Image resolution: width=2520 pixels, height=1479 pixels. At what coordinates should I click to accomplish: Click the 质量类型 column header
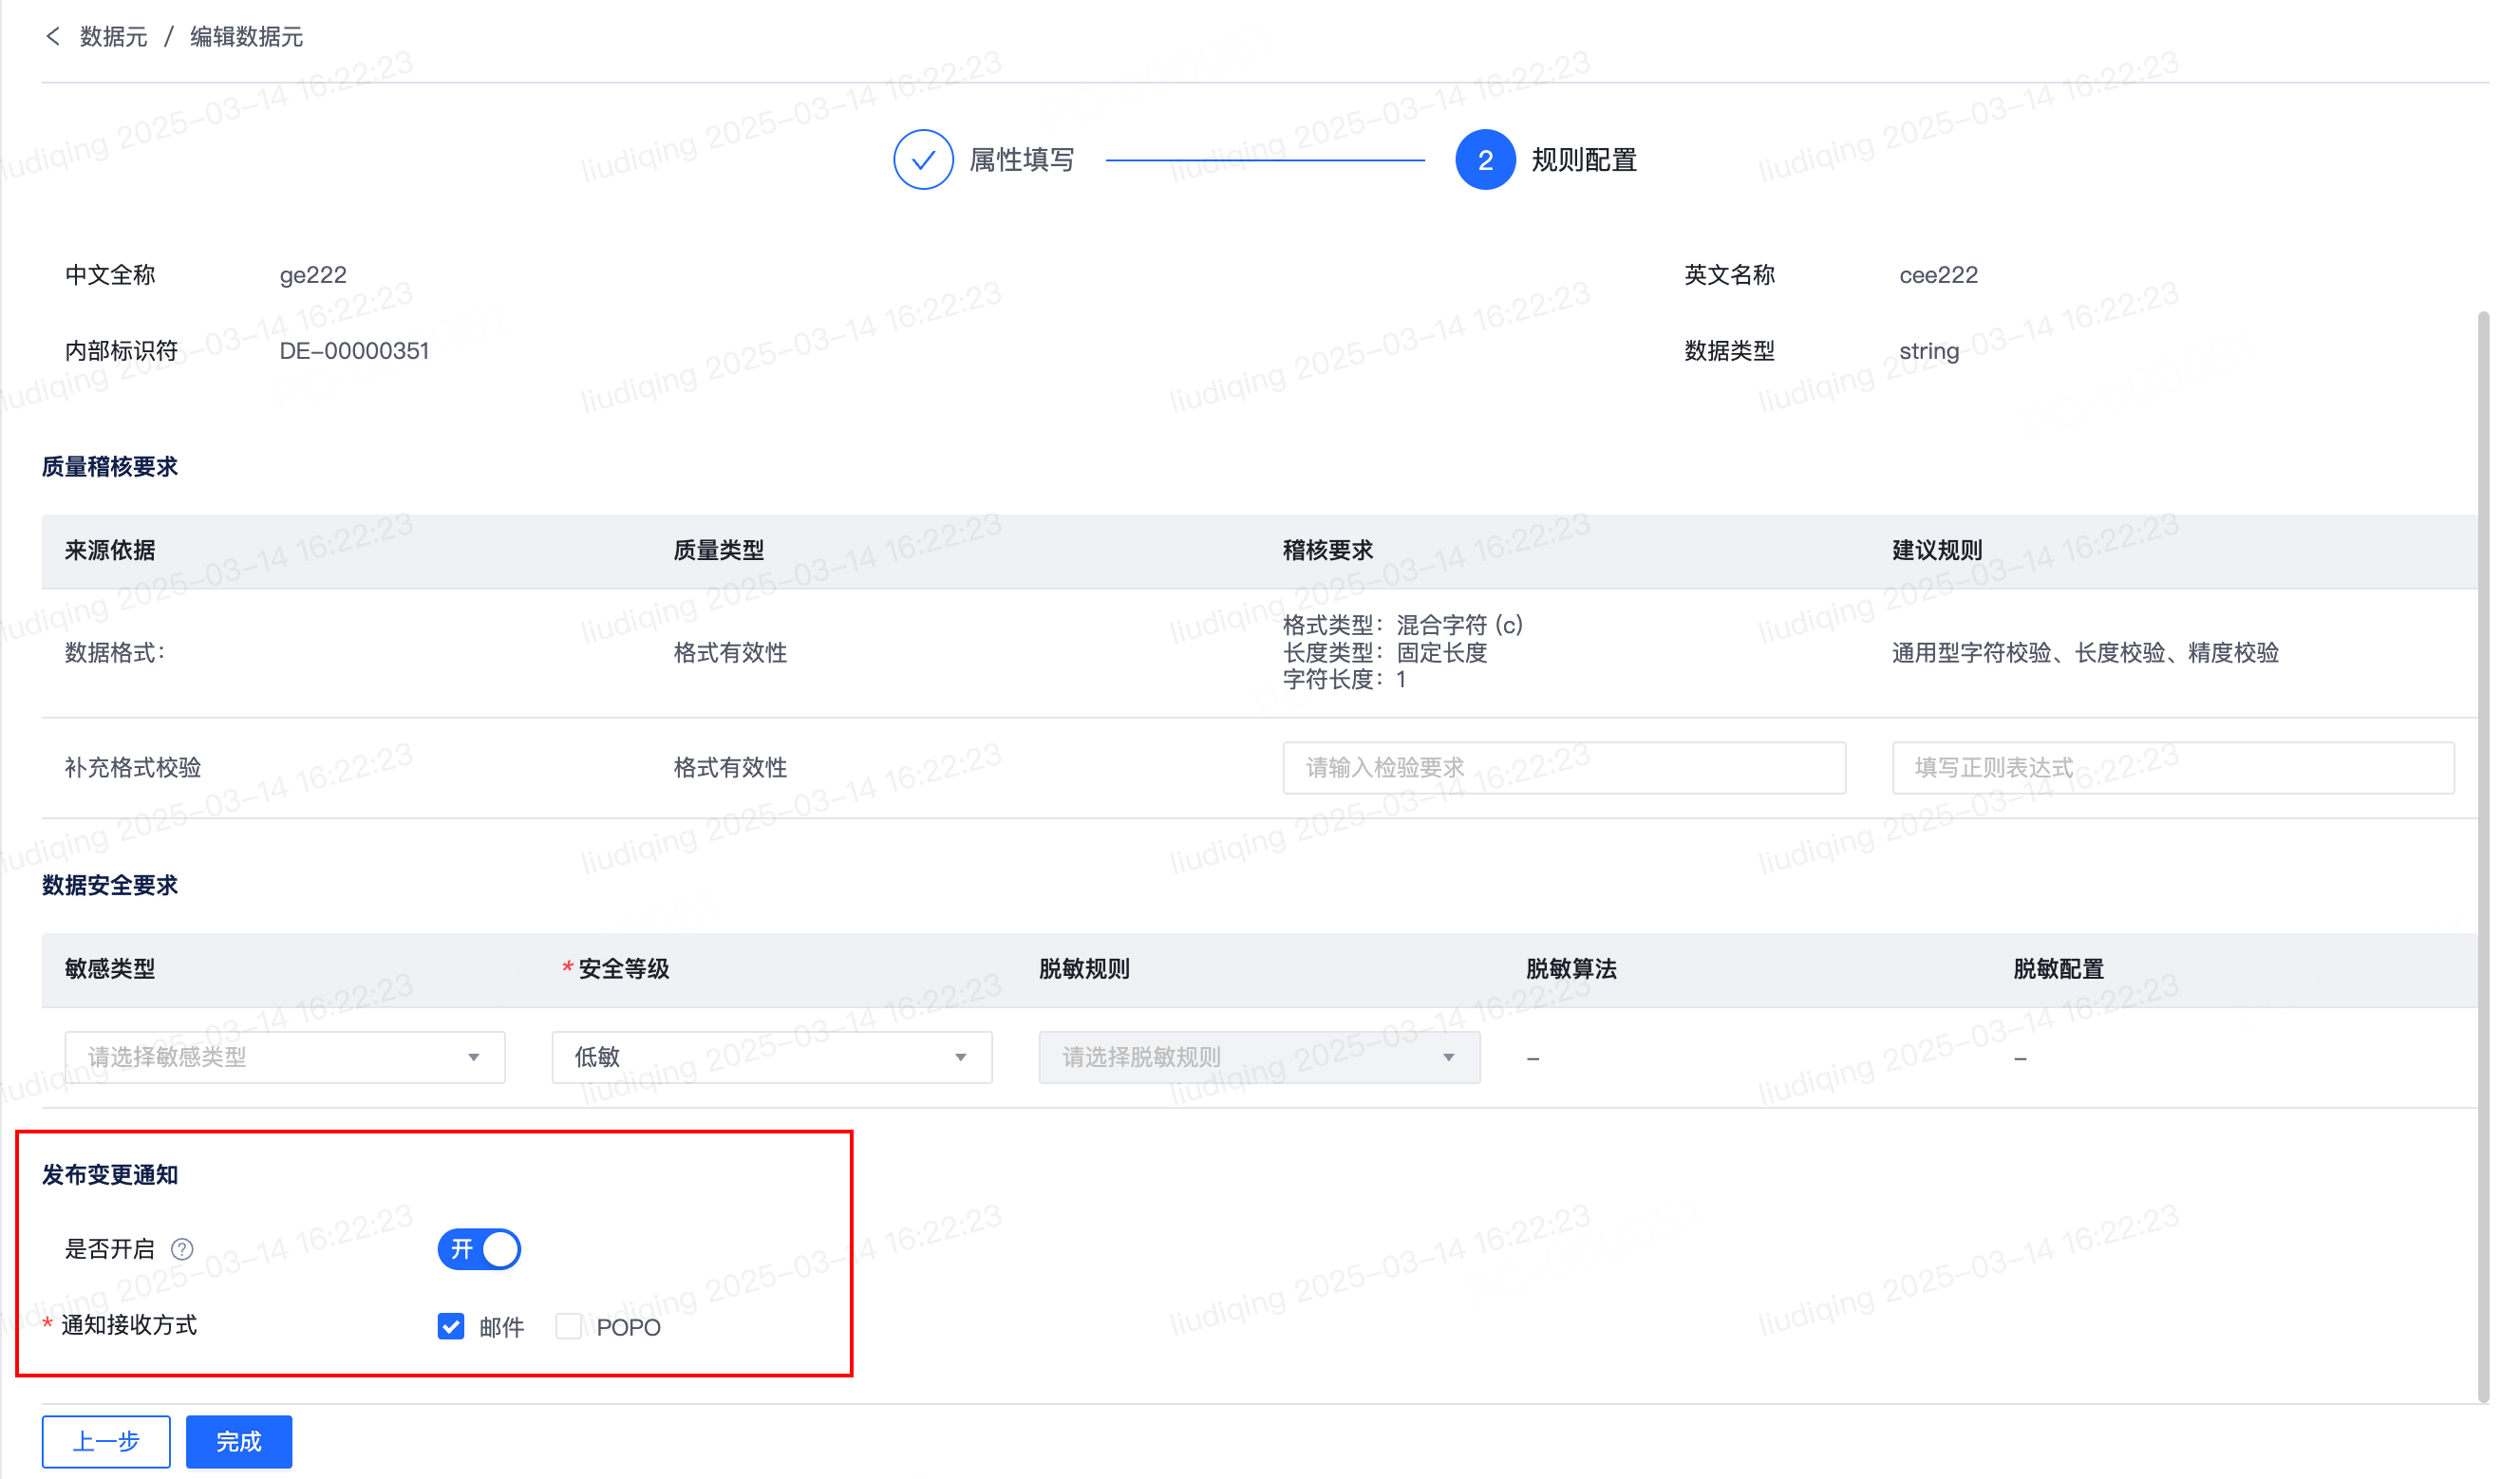pos(719,550)
